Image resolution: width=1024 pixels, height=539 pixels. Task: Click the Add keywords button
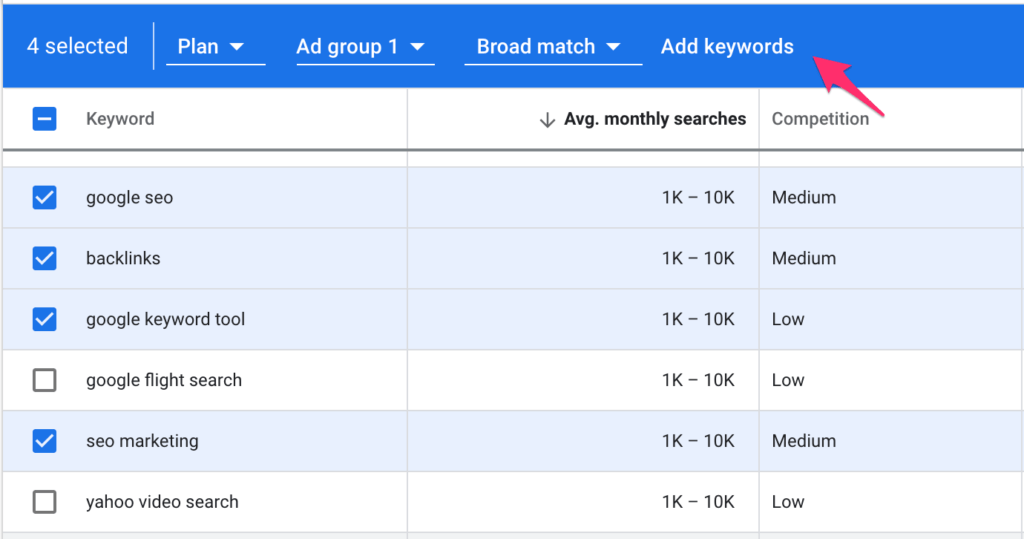coord(727,47)
